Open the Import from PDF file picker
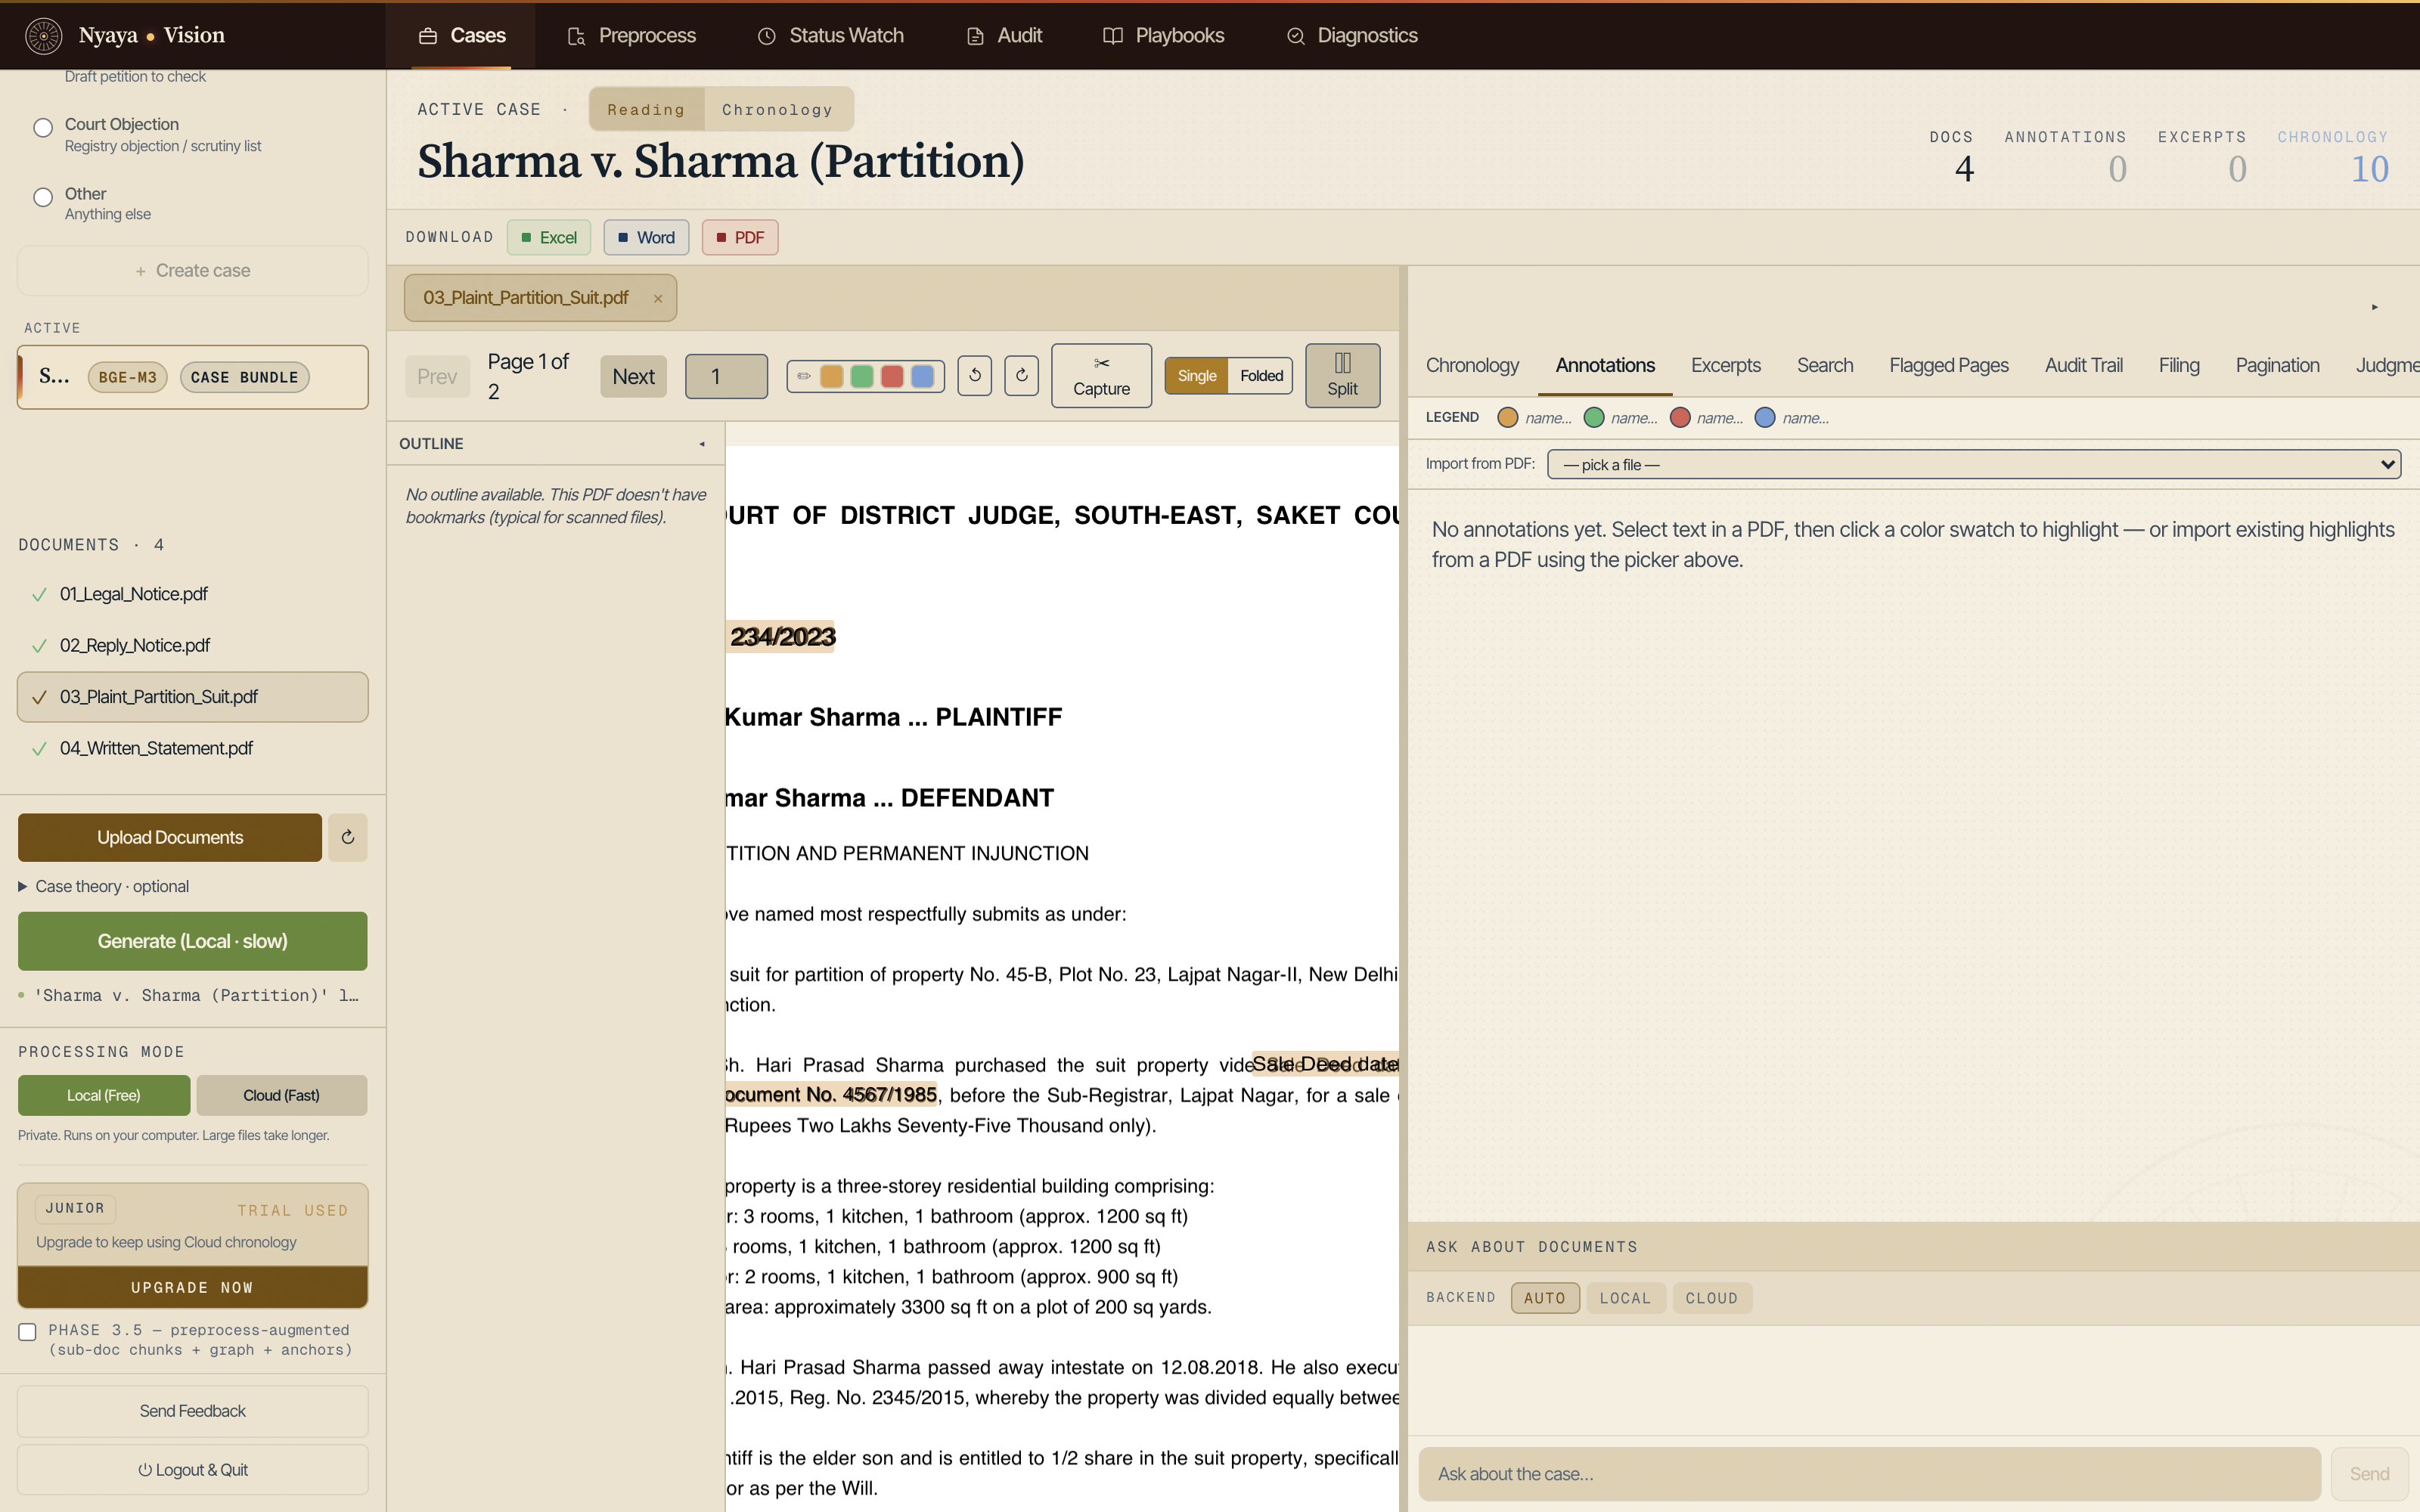The image size is (2420, 1512). click(1973, 464)
